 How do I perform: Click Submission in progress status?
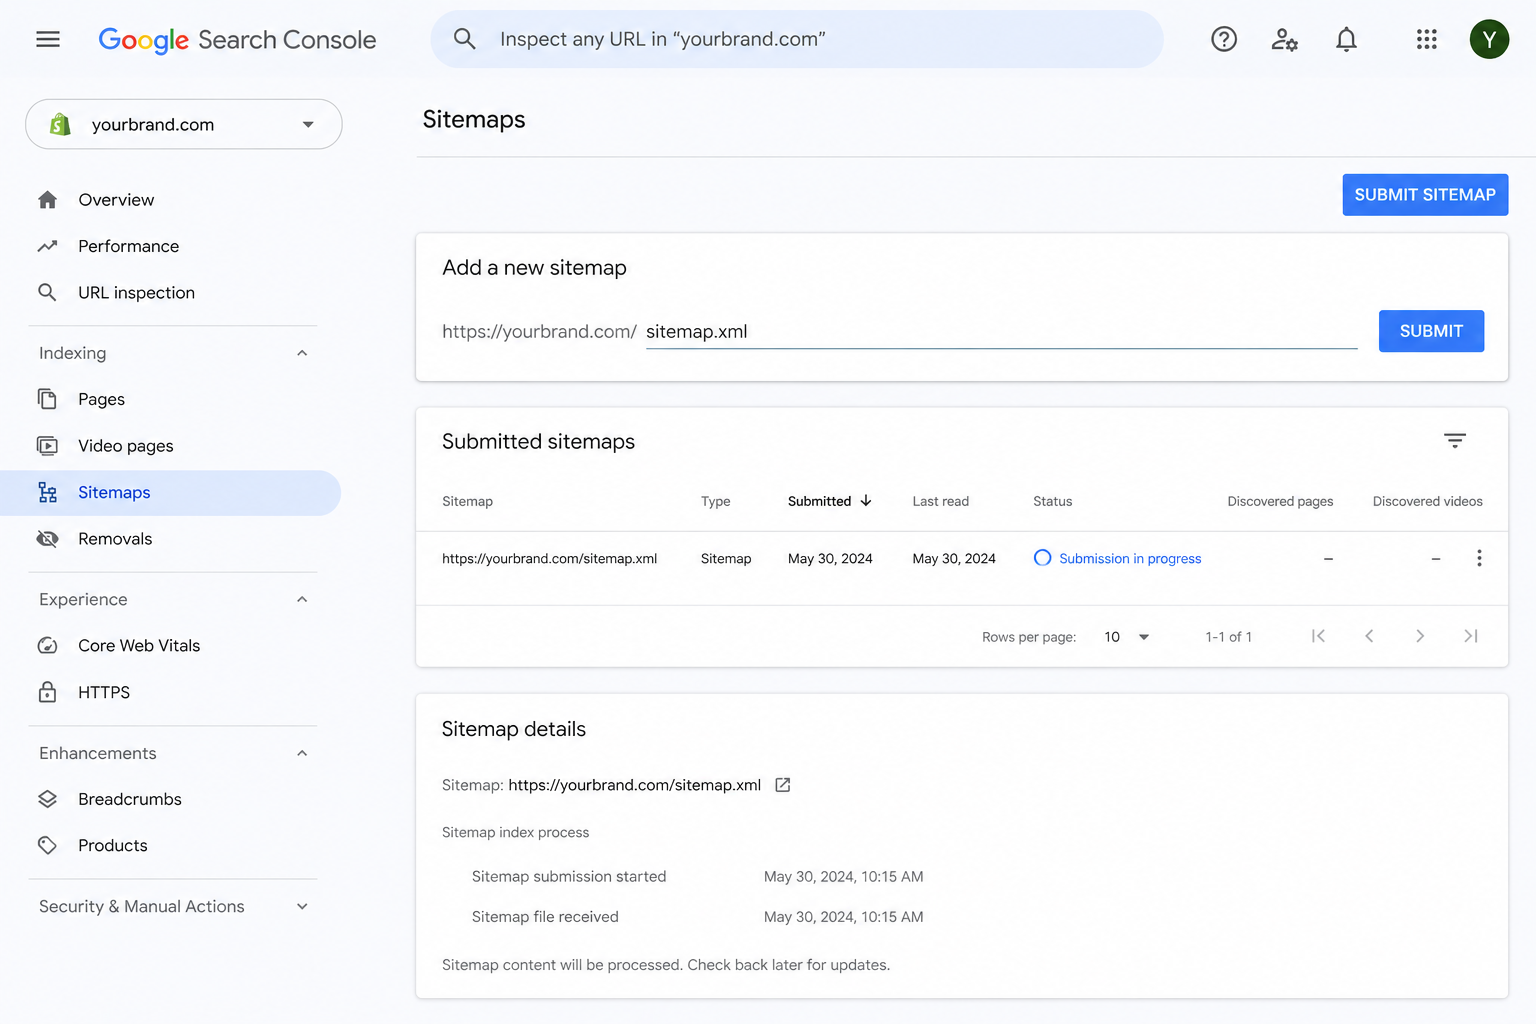[x=1118, y=558]
